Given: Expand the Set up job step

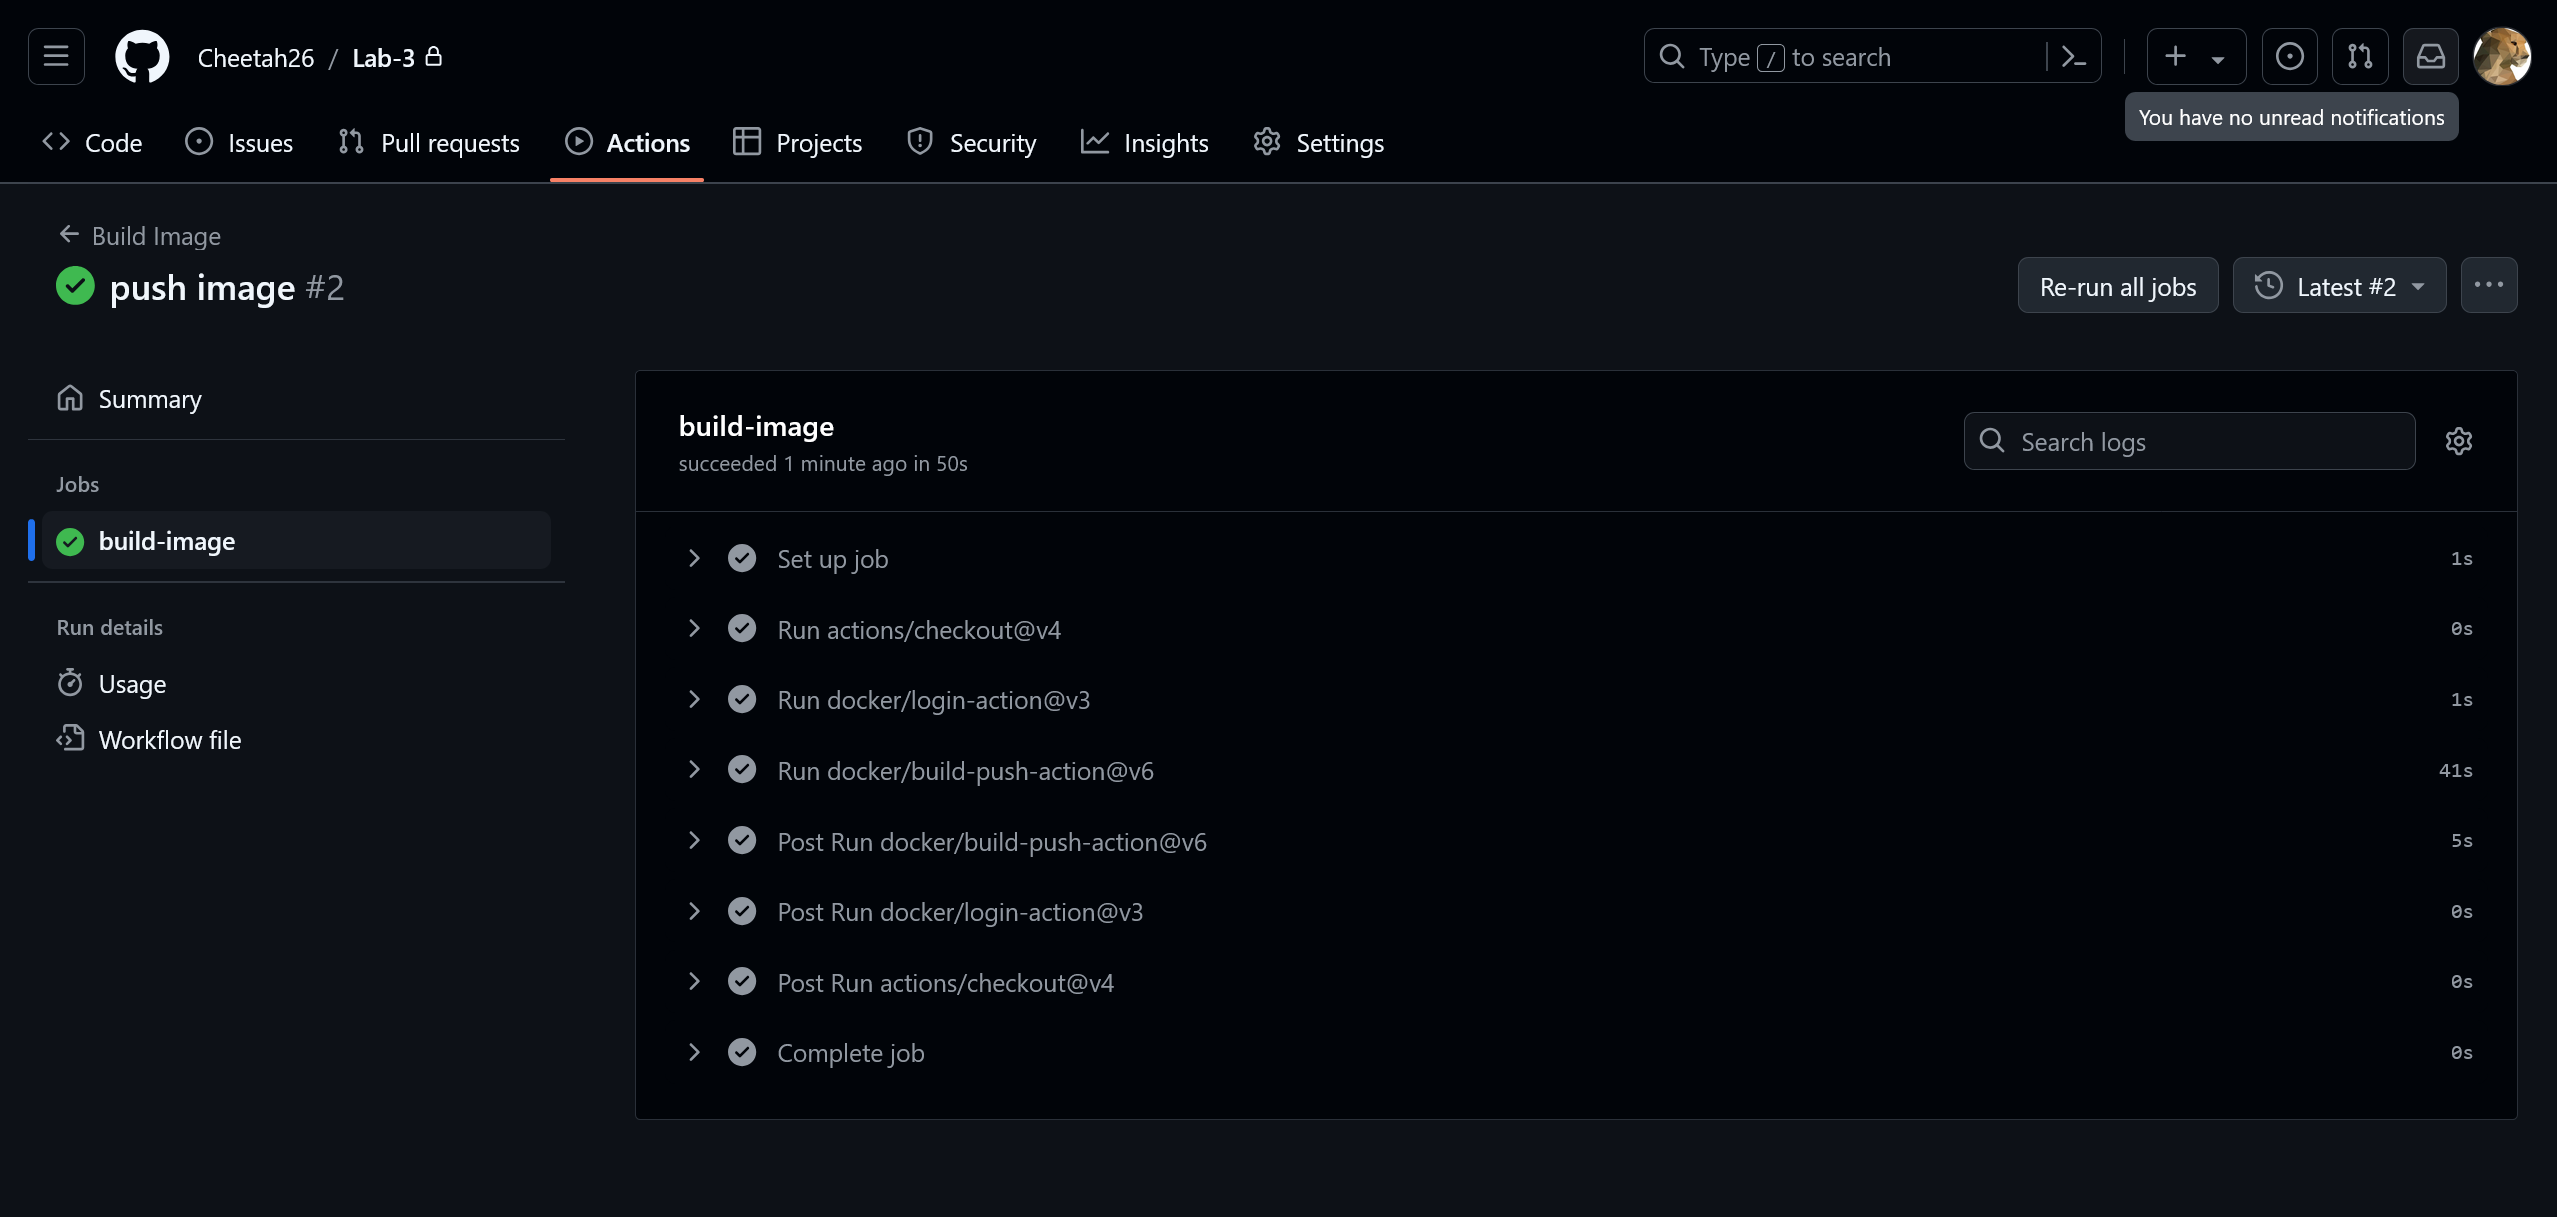Looking at the screenshot, I should (x=693, y=556).
